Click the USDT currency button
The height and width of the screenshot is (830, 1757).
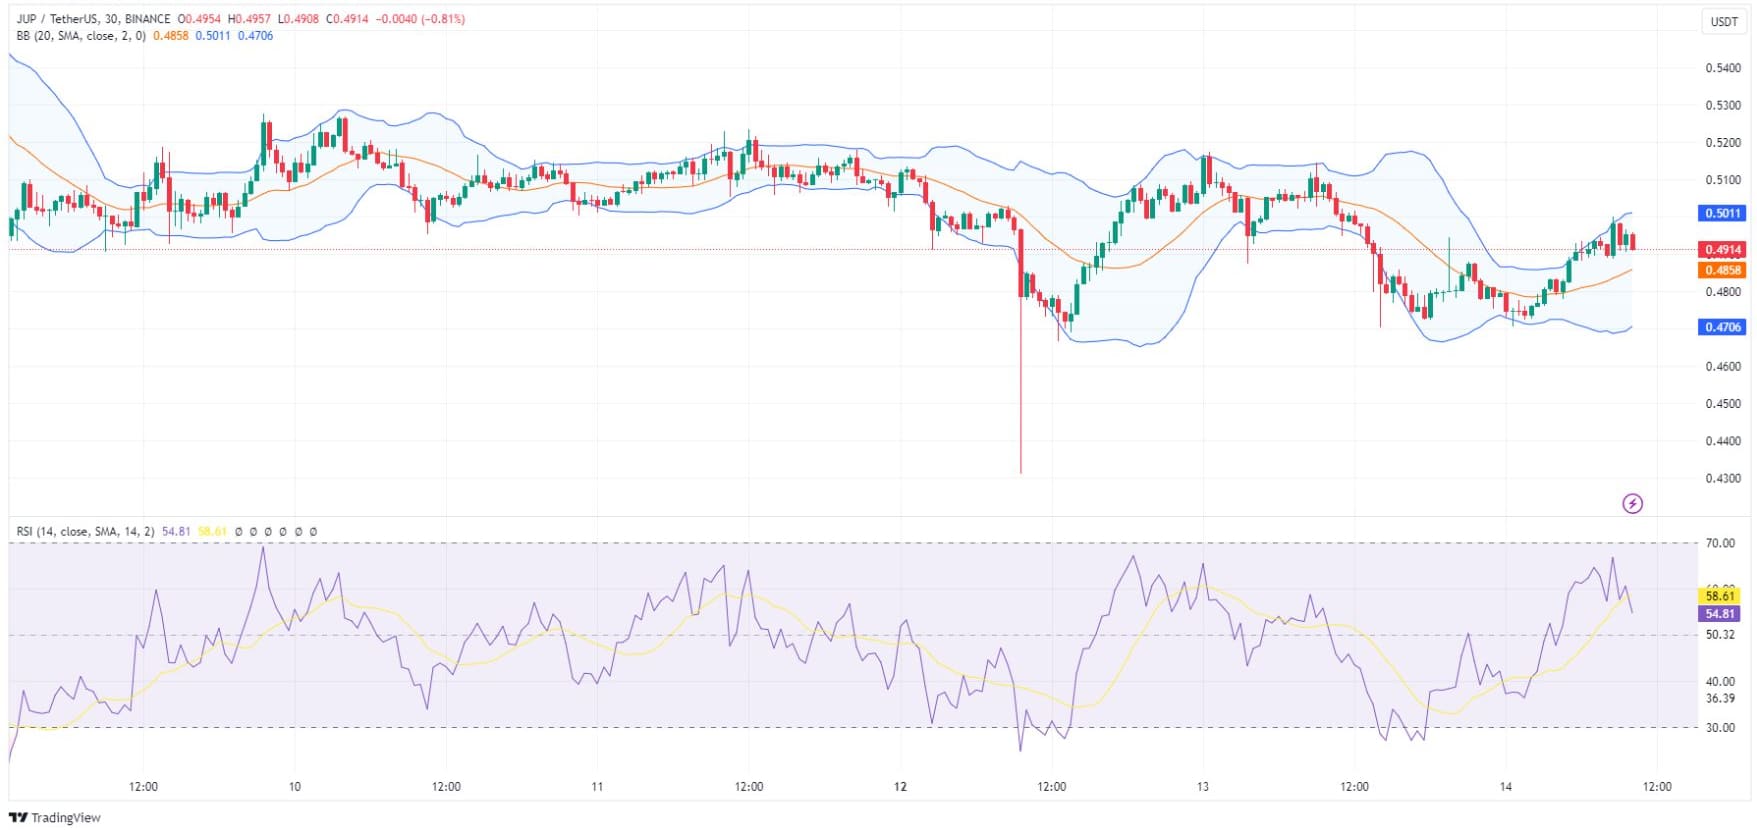click(1724, 22)
